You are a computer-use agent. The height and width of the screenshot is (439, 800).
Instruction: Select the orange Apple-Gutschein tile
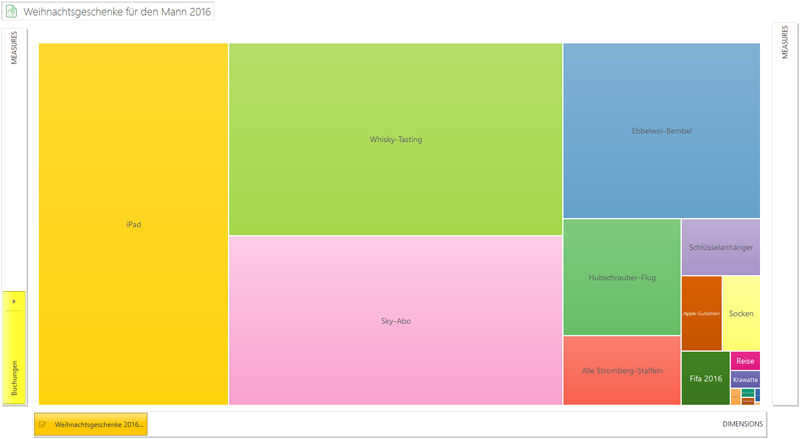(x=702, y=313)
